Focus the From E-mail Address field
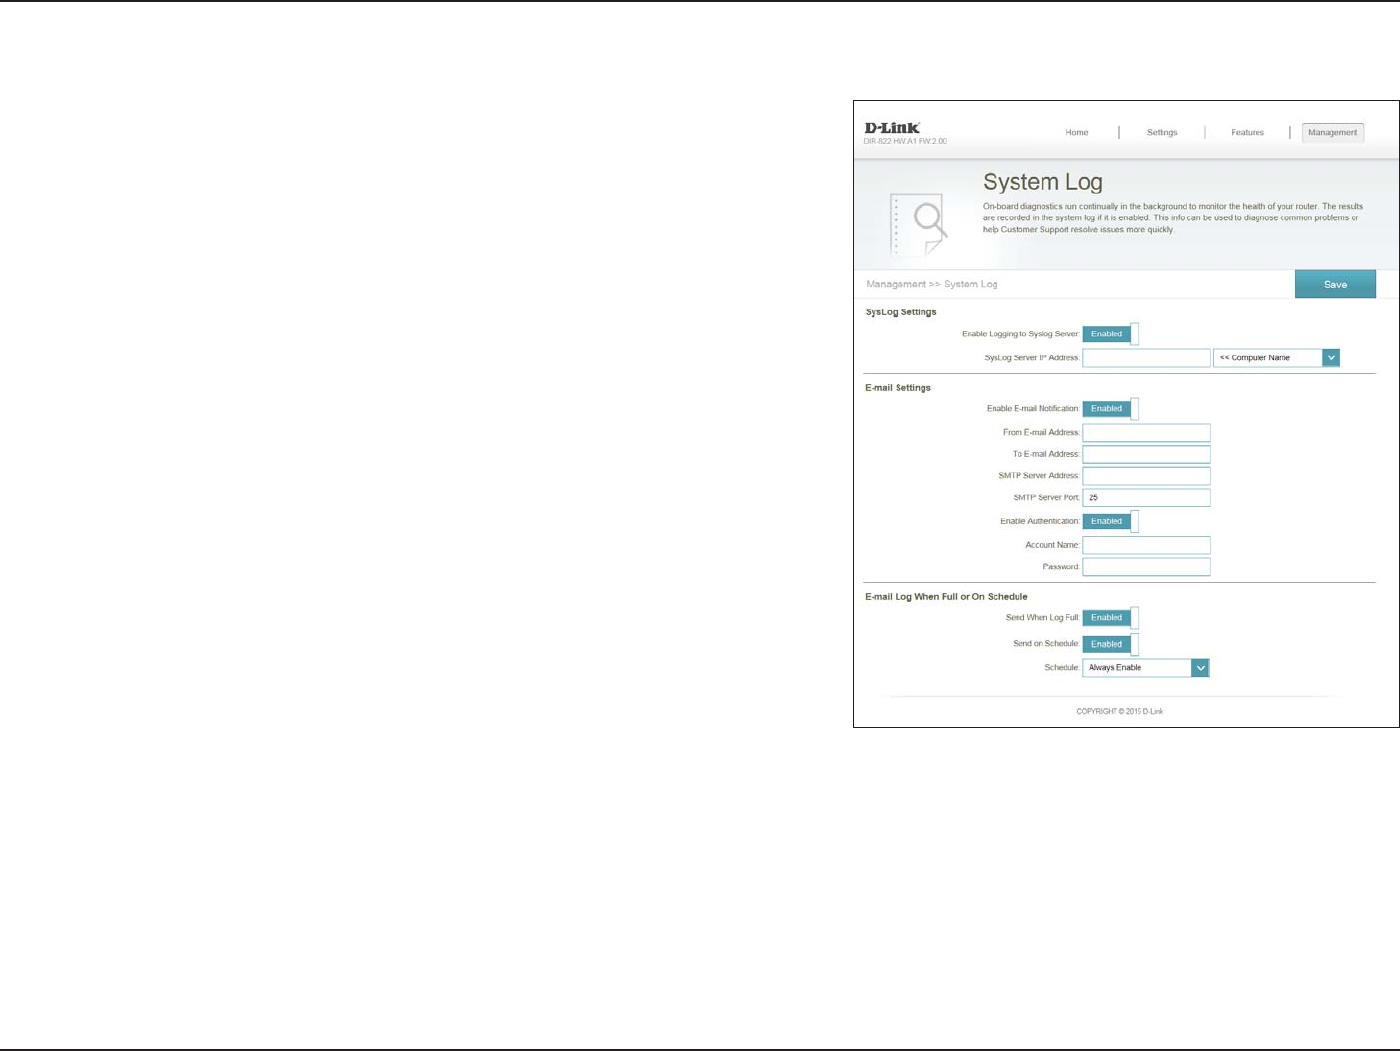The width and height of the screenshot is (1400, 1051). point(1146,433)
